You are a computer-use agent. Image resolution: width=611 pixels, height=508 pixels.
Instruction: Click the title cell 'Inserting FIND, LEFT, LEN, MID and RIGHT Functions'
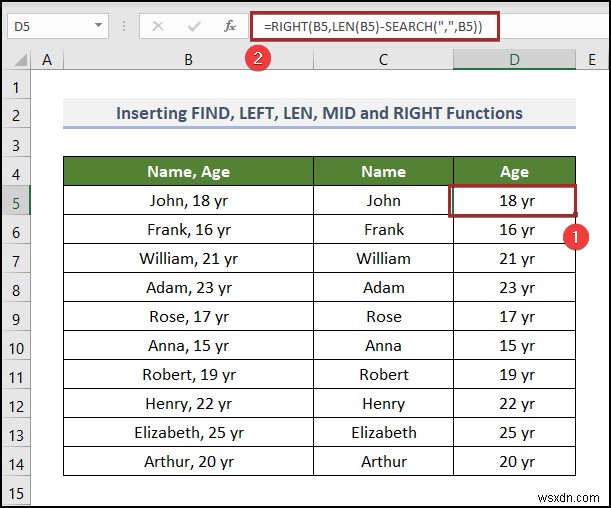pyautogui.click(x=319, y=113)
